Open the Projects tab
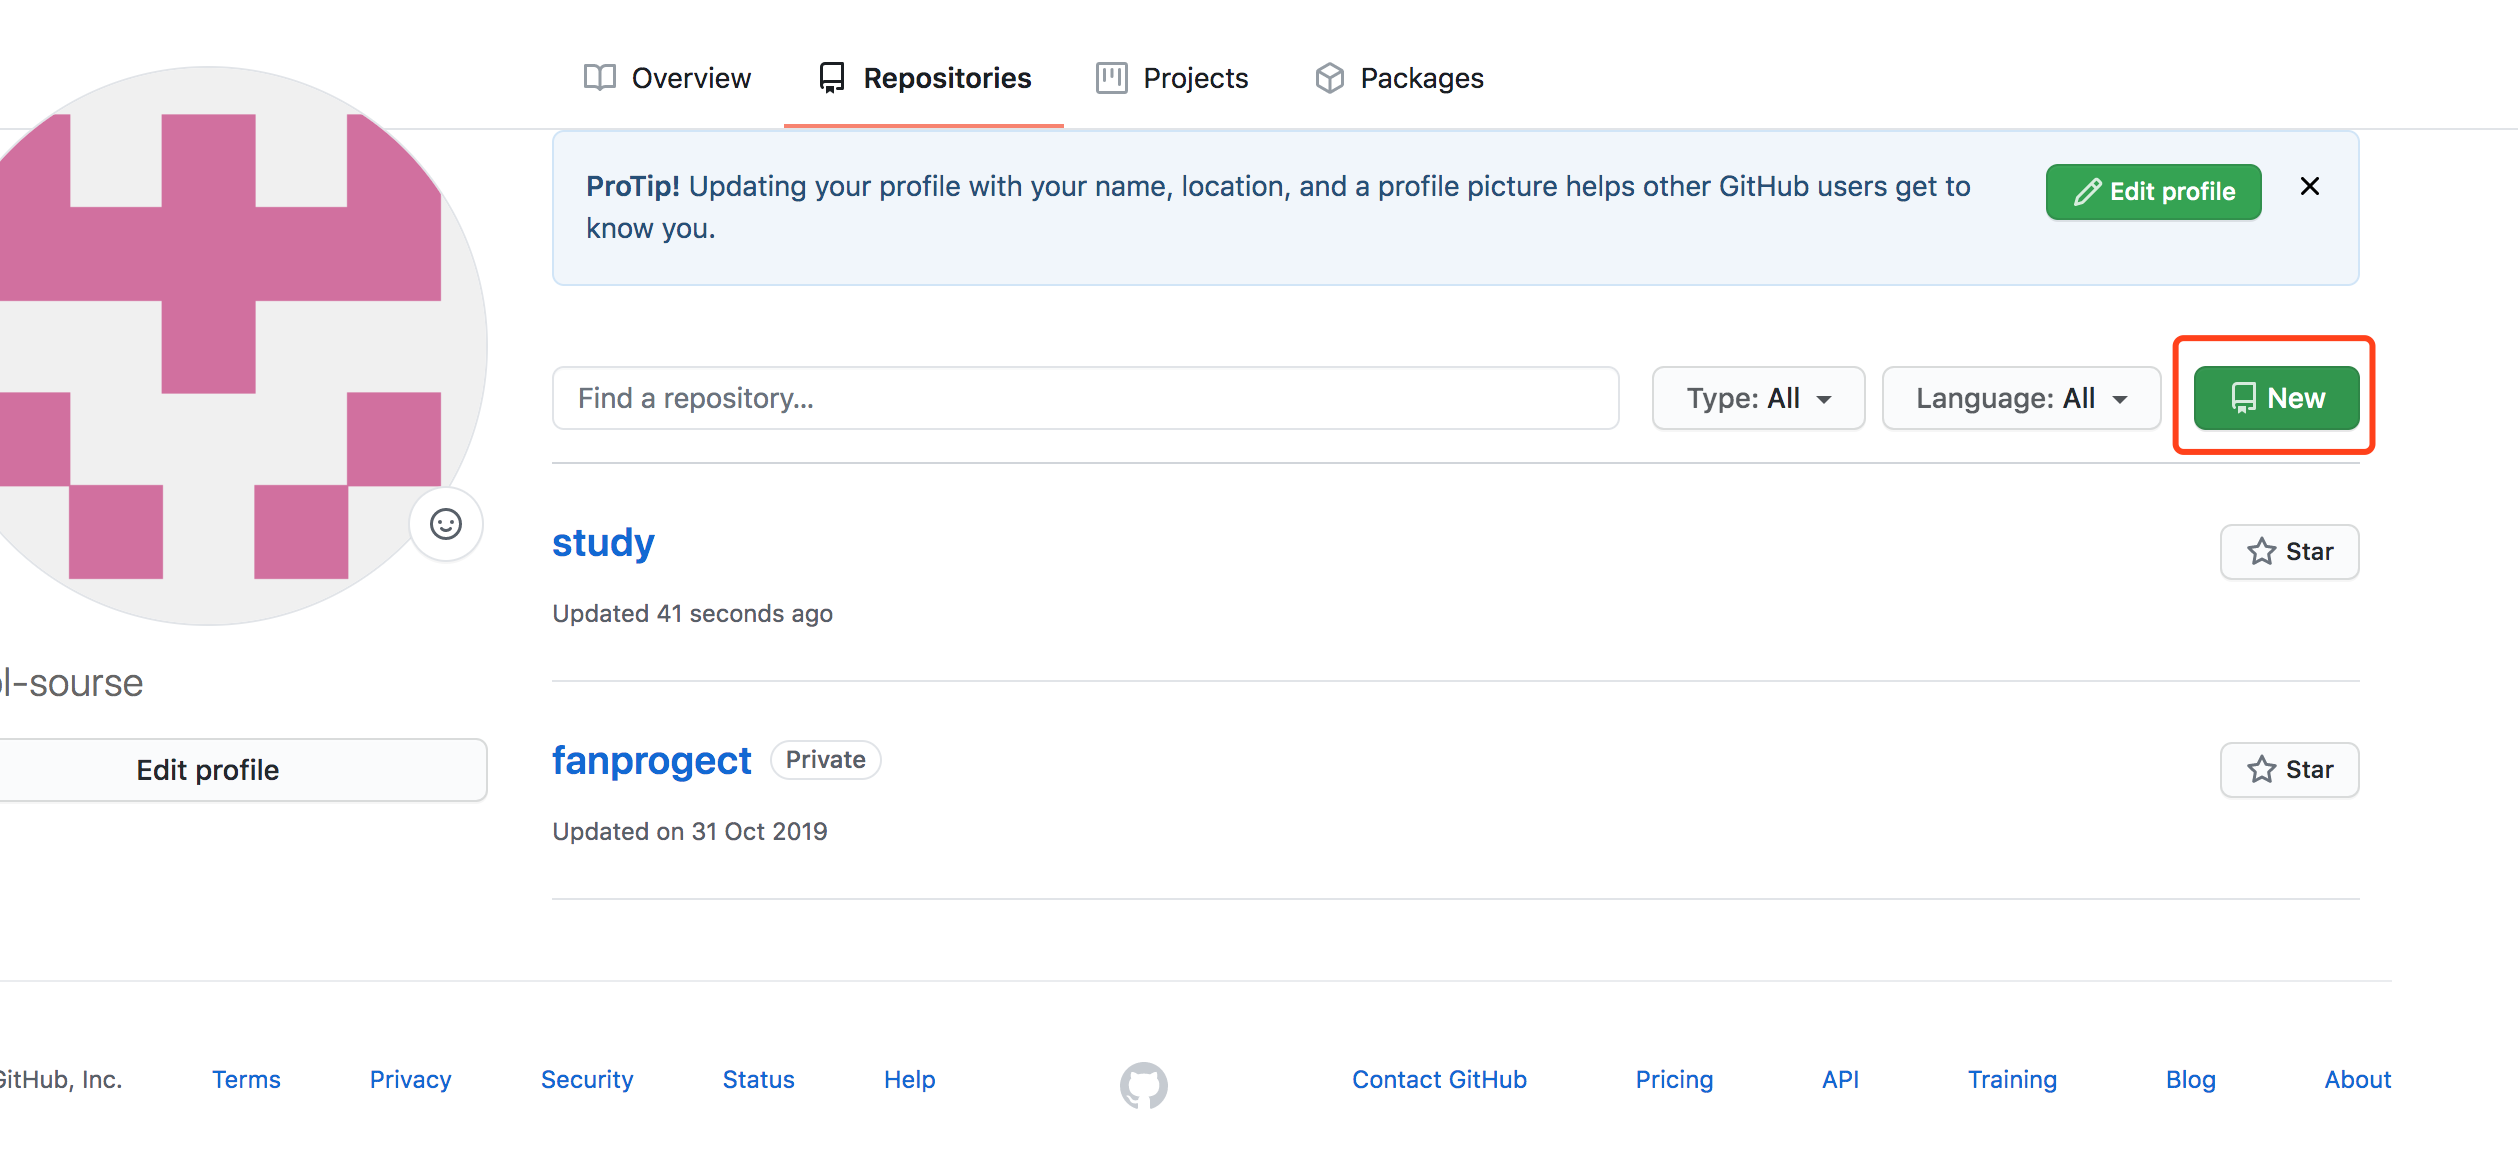This screenshot has width=2518, height=1162. (x=1172, y=78)
